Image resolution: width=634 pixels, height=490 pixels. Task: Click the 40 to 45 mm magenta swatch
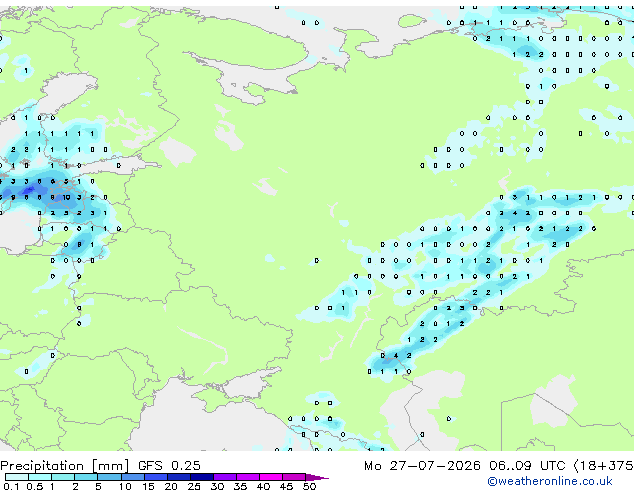point(271,477)
